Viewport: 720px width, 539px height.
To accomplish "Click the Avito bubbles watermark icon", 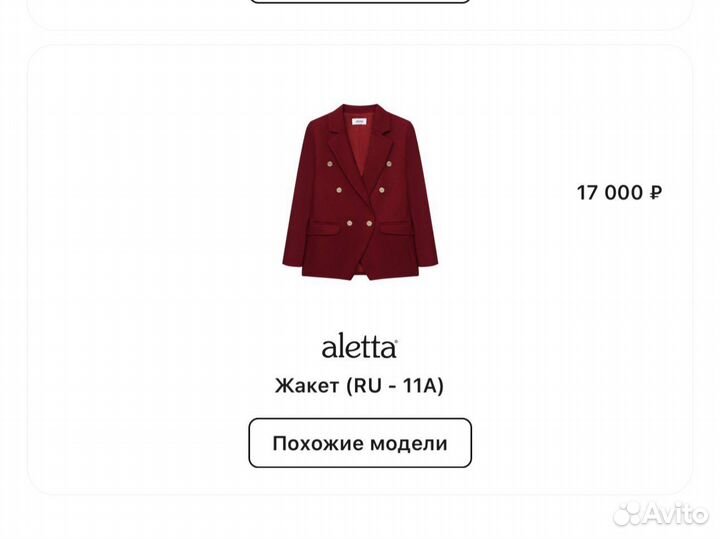I will click(629, 513).
